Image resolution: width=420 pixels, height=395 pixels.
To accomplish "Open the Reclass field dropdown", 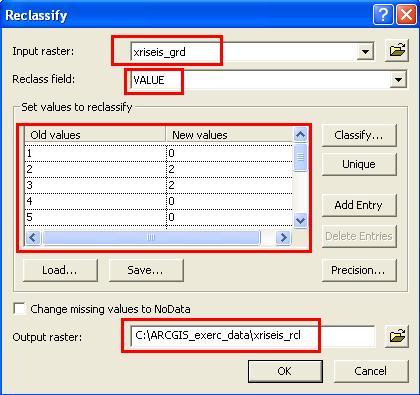I will click(398, 80).
